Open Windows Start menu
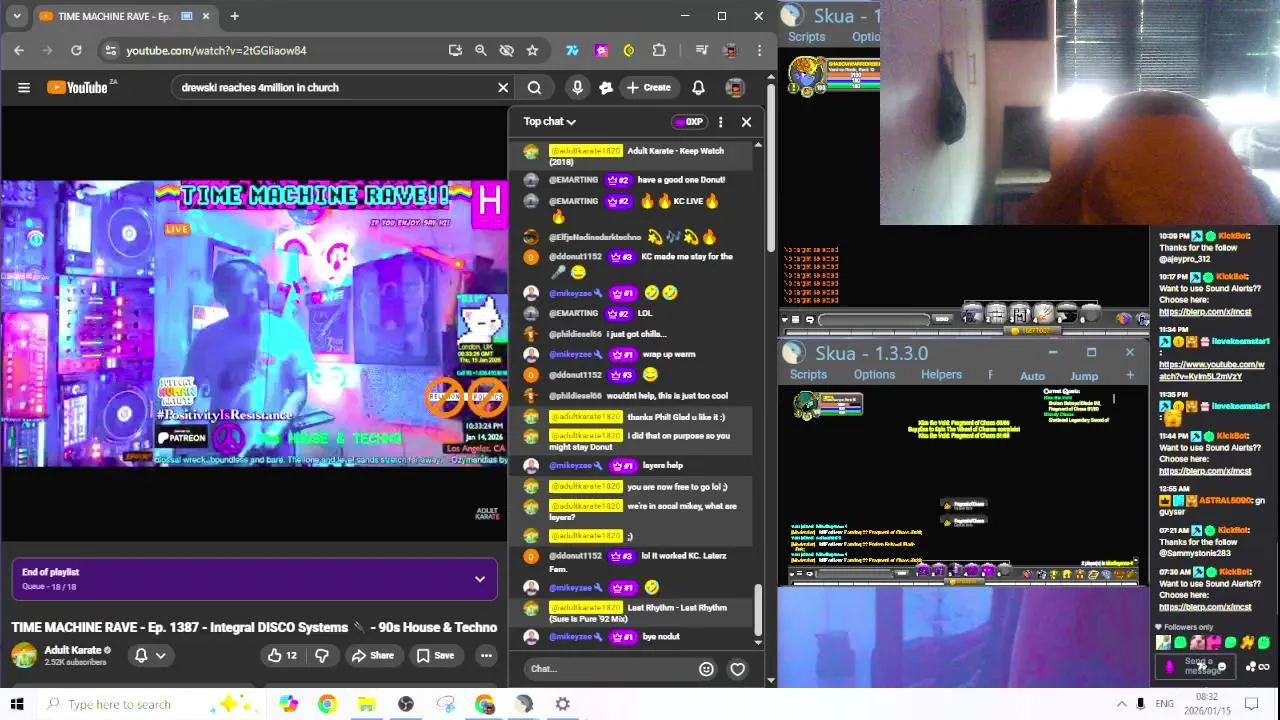Image resolution: width=1280 pixels, height=720 pixels. pos(17,704)
